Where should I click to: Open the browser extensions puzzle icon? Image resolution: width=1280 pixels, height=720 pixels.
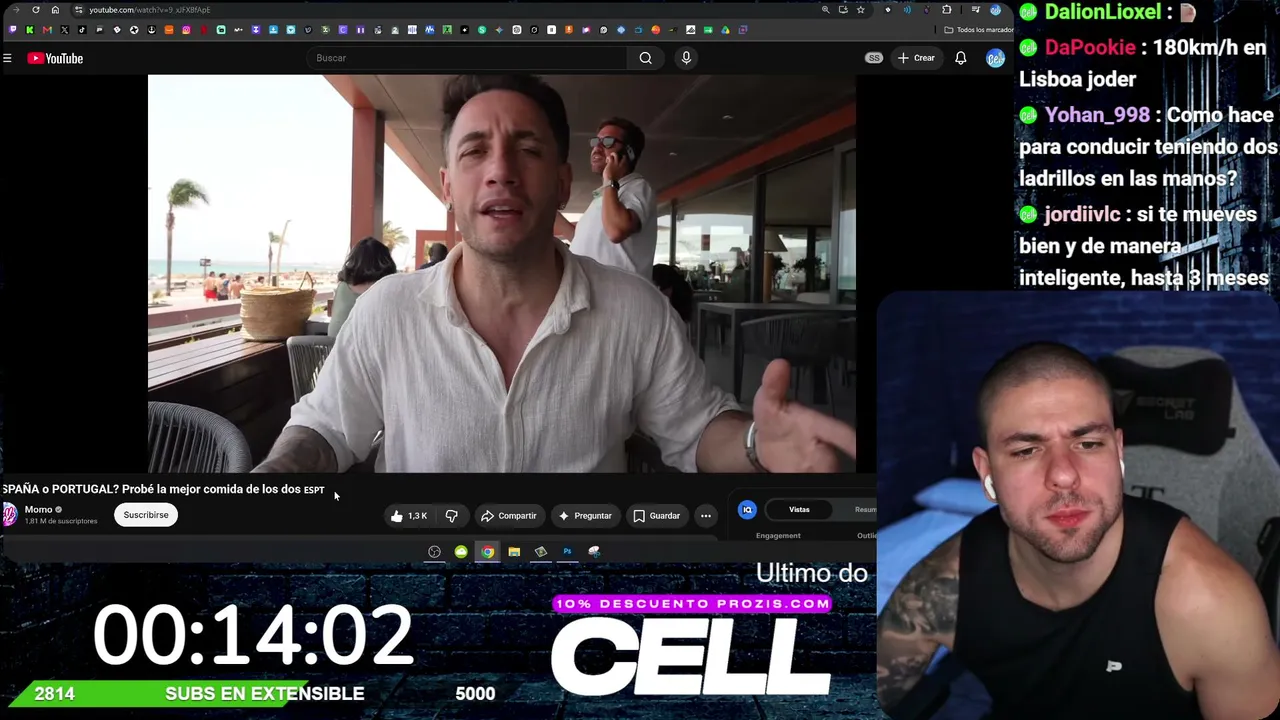947,10
